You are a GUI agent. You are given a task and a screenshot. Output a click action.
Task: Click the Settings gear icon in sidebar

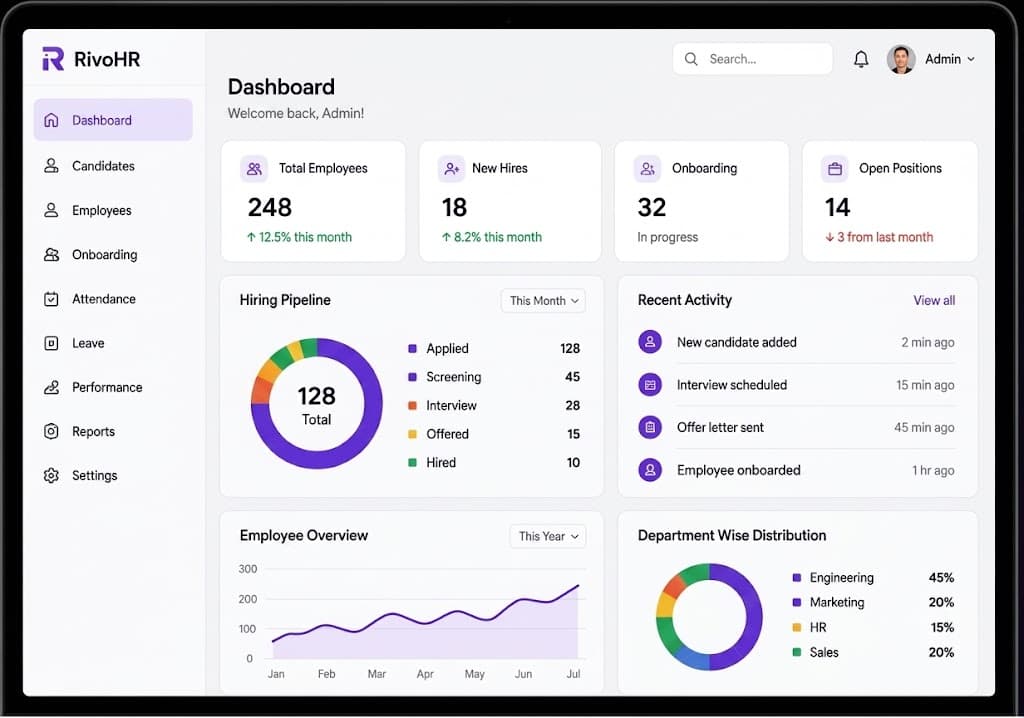pyautogui.click(x=51, y=476)
